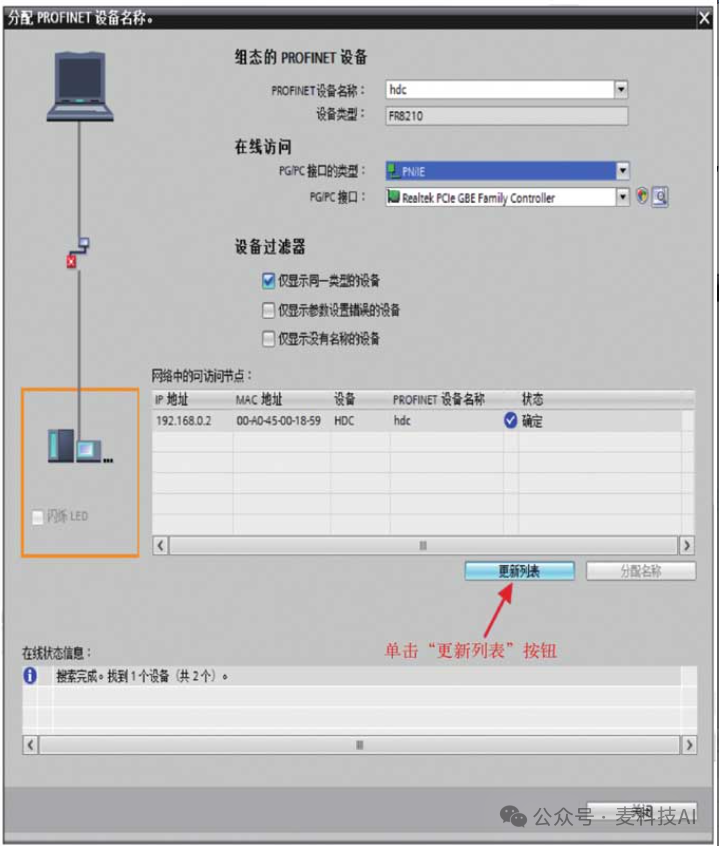Click the network port connector icon

pyautogui.click(x=84, y=243)
